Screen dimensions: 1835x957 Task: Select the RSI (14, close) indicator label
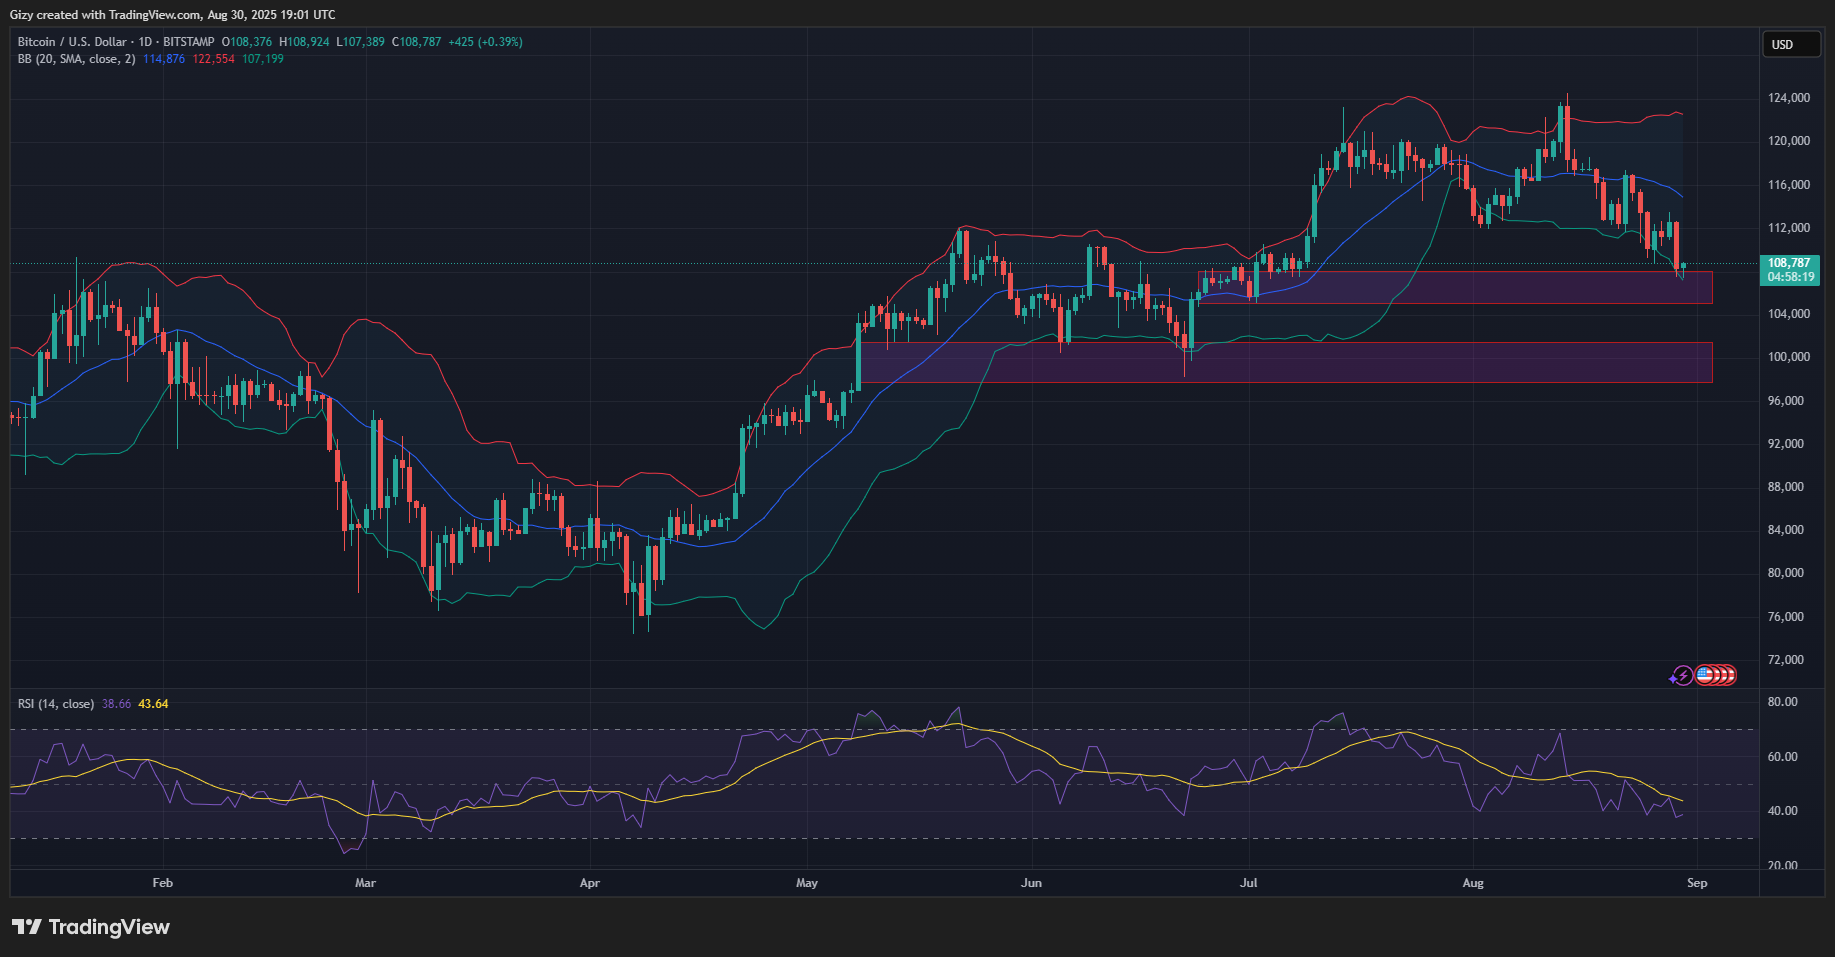point(56,704)
